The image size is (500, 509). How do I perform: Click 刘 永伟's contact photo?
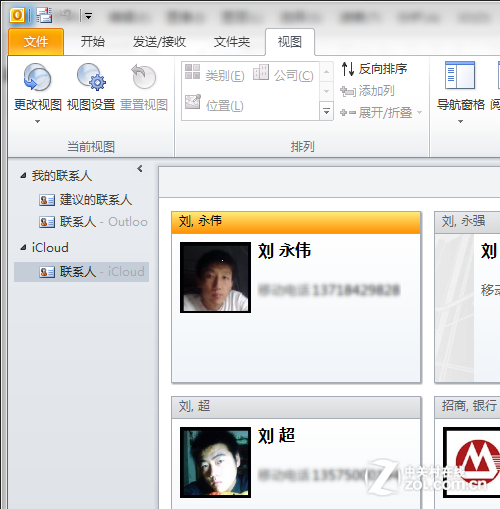215,277
